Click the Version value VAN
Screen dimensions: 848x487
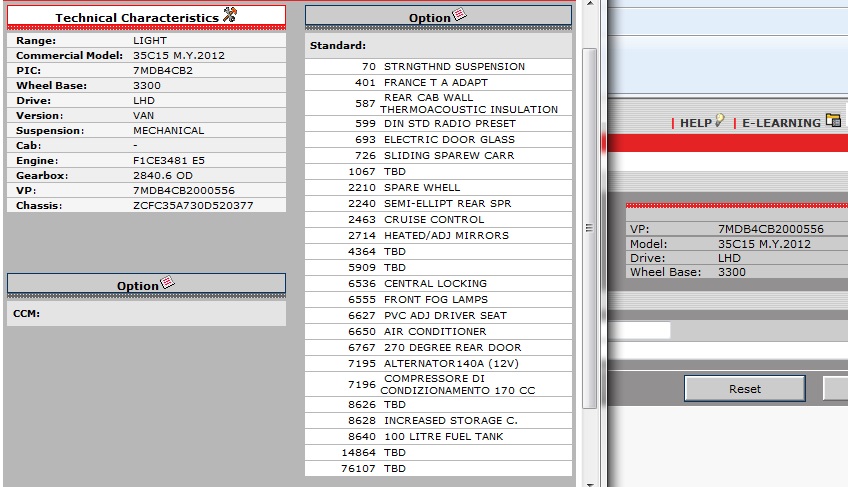coord(143,116)
